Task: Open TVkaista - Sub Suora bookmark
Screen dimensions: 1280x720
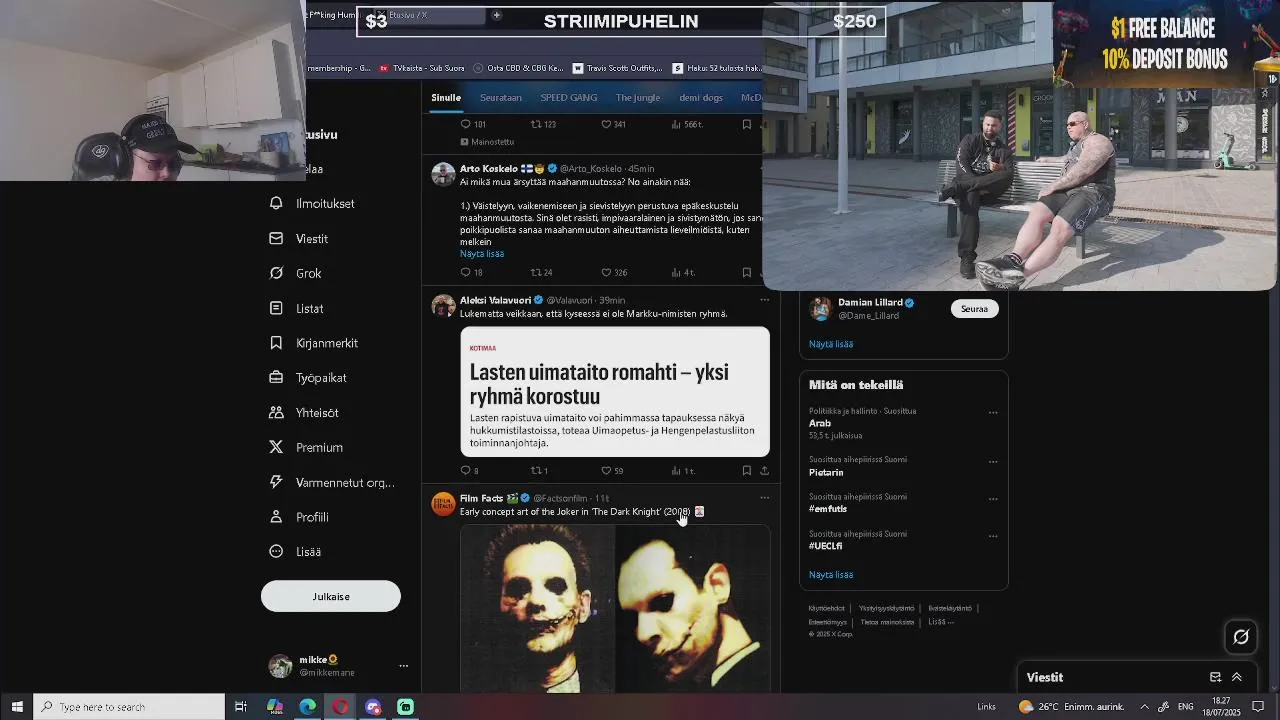Action: (421, 68)
